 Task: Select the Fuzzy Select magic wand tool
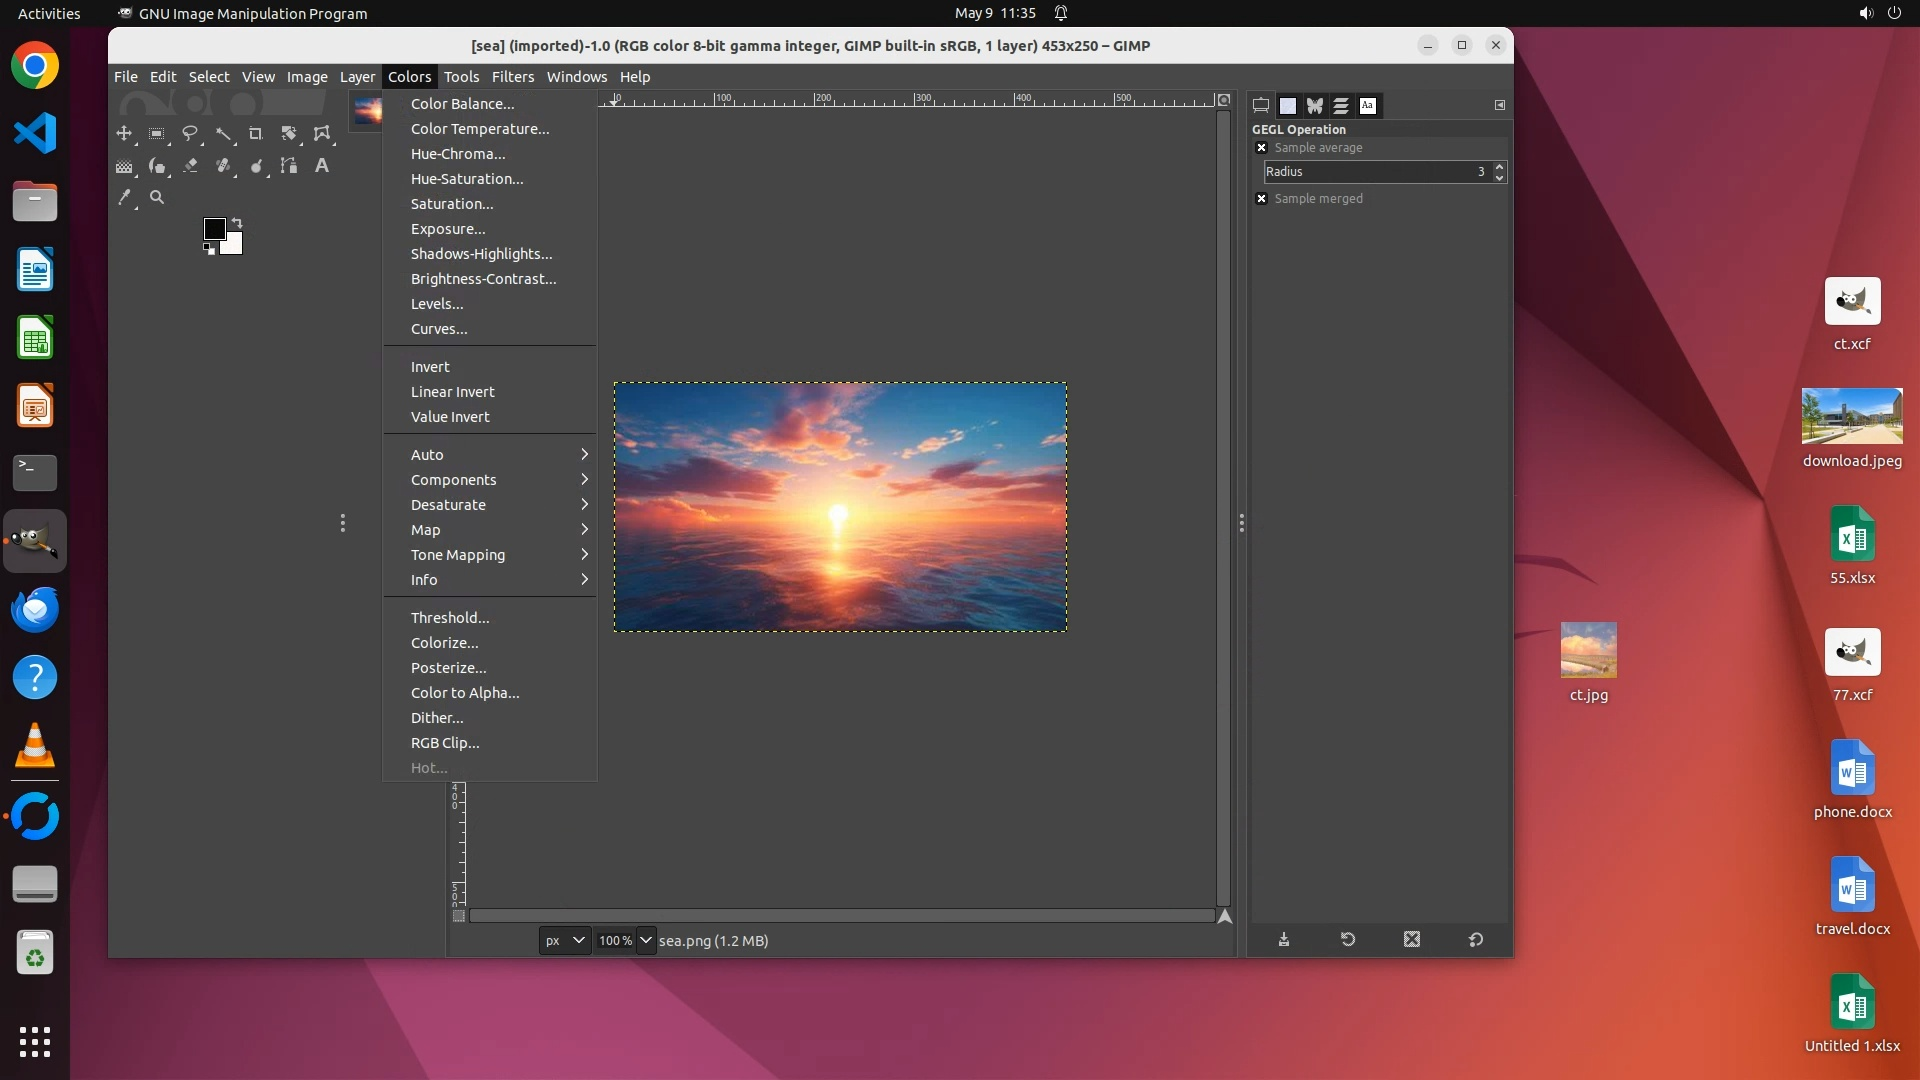point(222,133)
